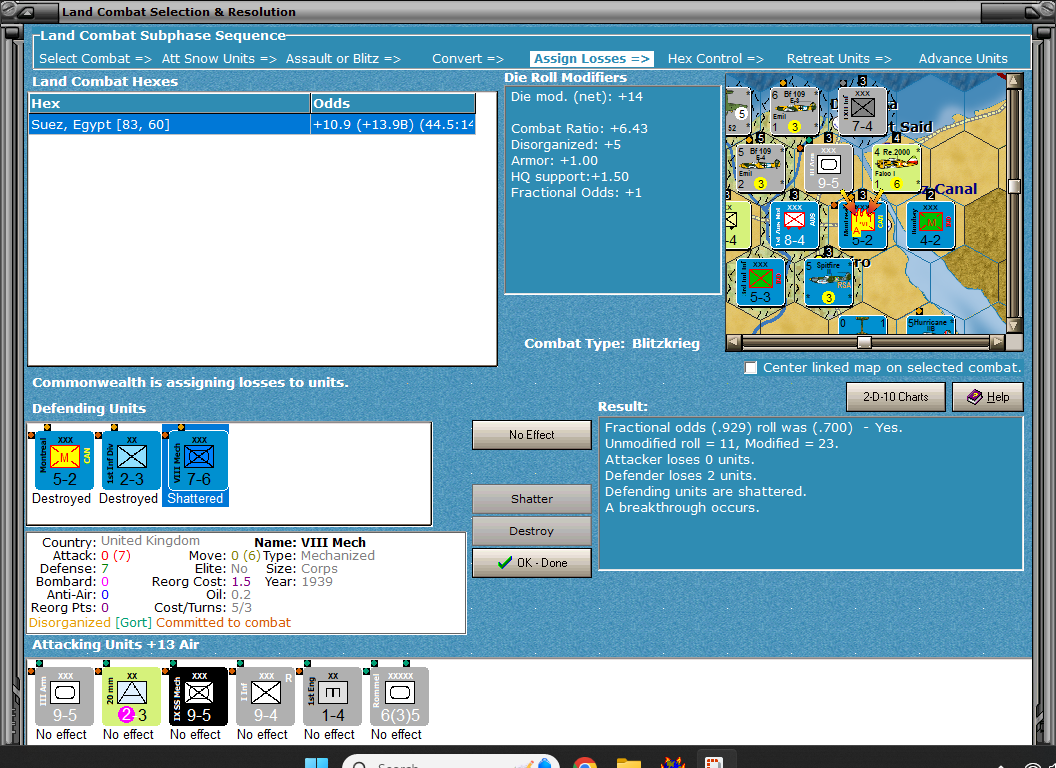Click the No Effect button
This screenshot has height=768, width=1056.
tap(531, 435)
